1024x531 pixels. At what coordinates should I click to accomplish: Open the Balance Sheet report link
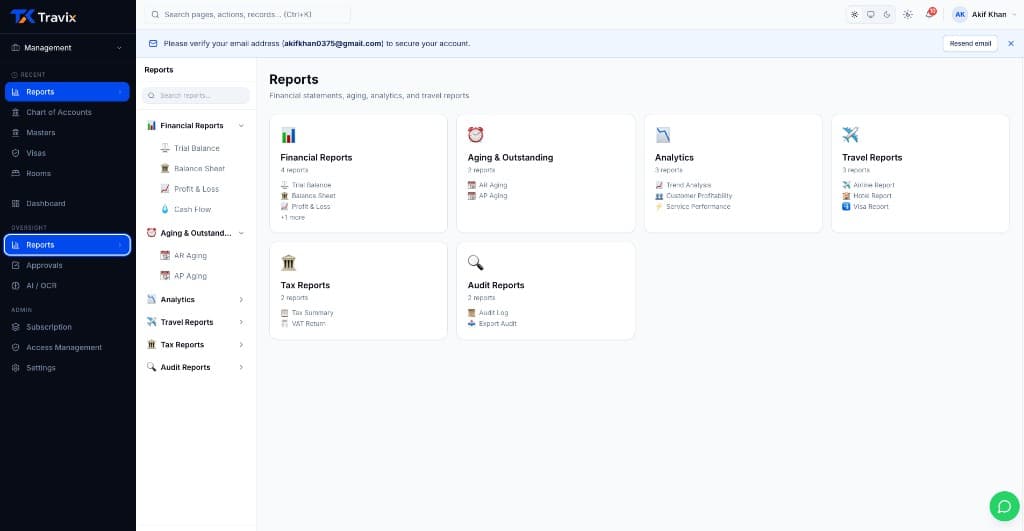[x=199, y=169]
